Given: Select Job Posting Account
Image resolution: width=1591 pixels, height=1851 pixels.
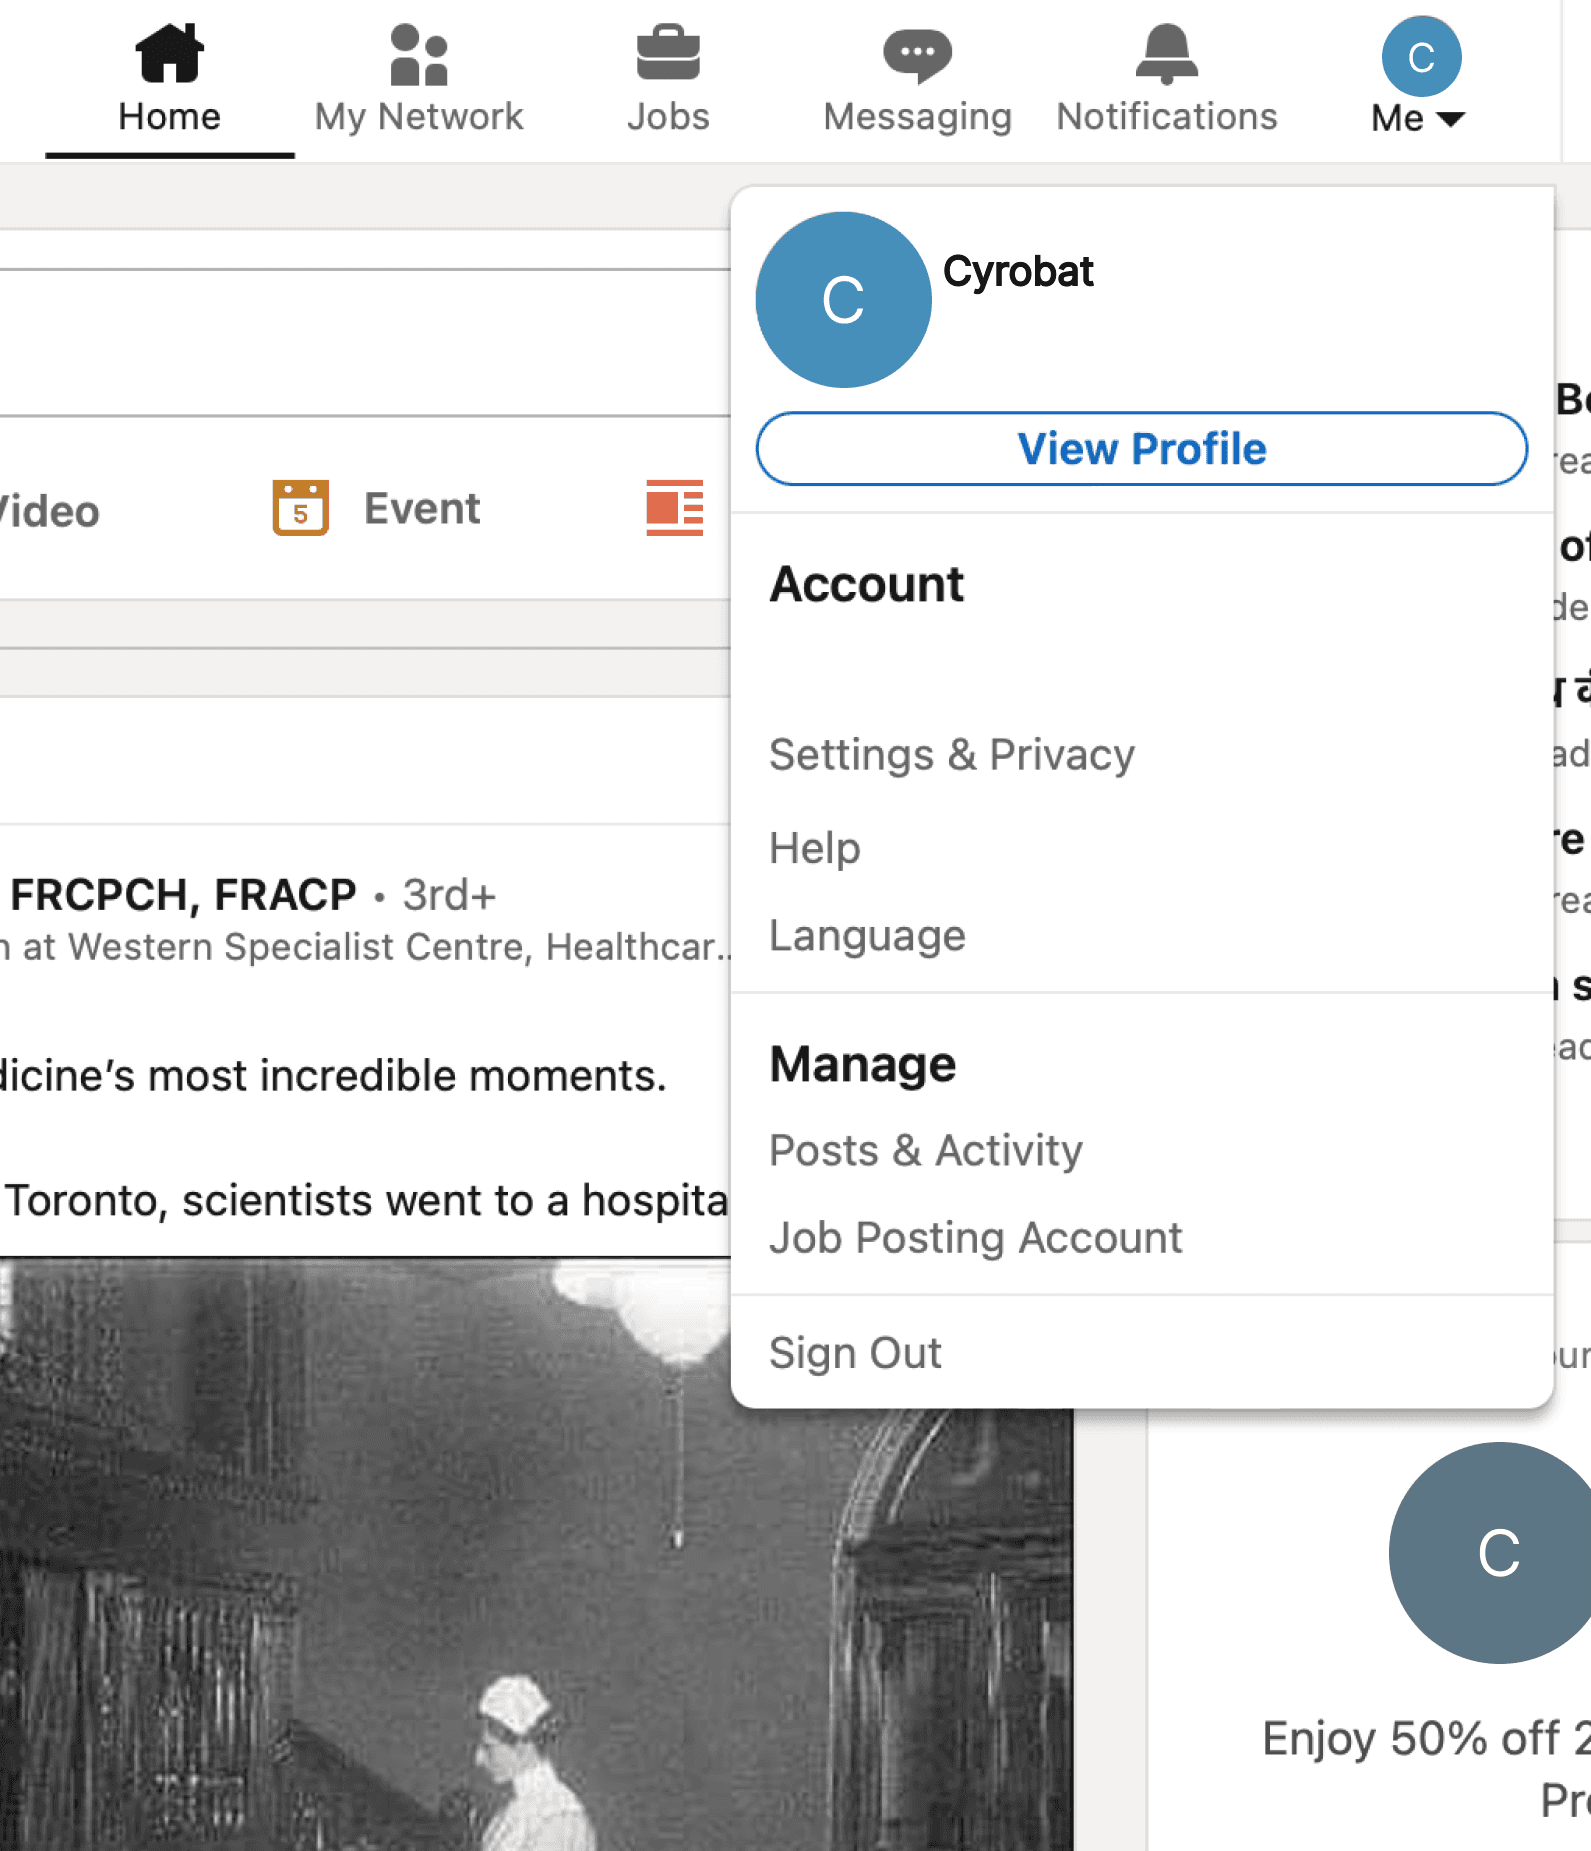Looking at the screenshot, I should [976, 1238].
